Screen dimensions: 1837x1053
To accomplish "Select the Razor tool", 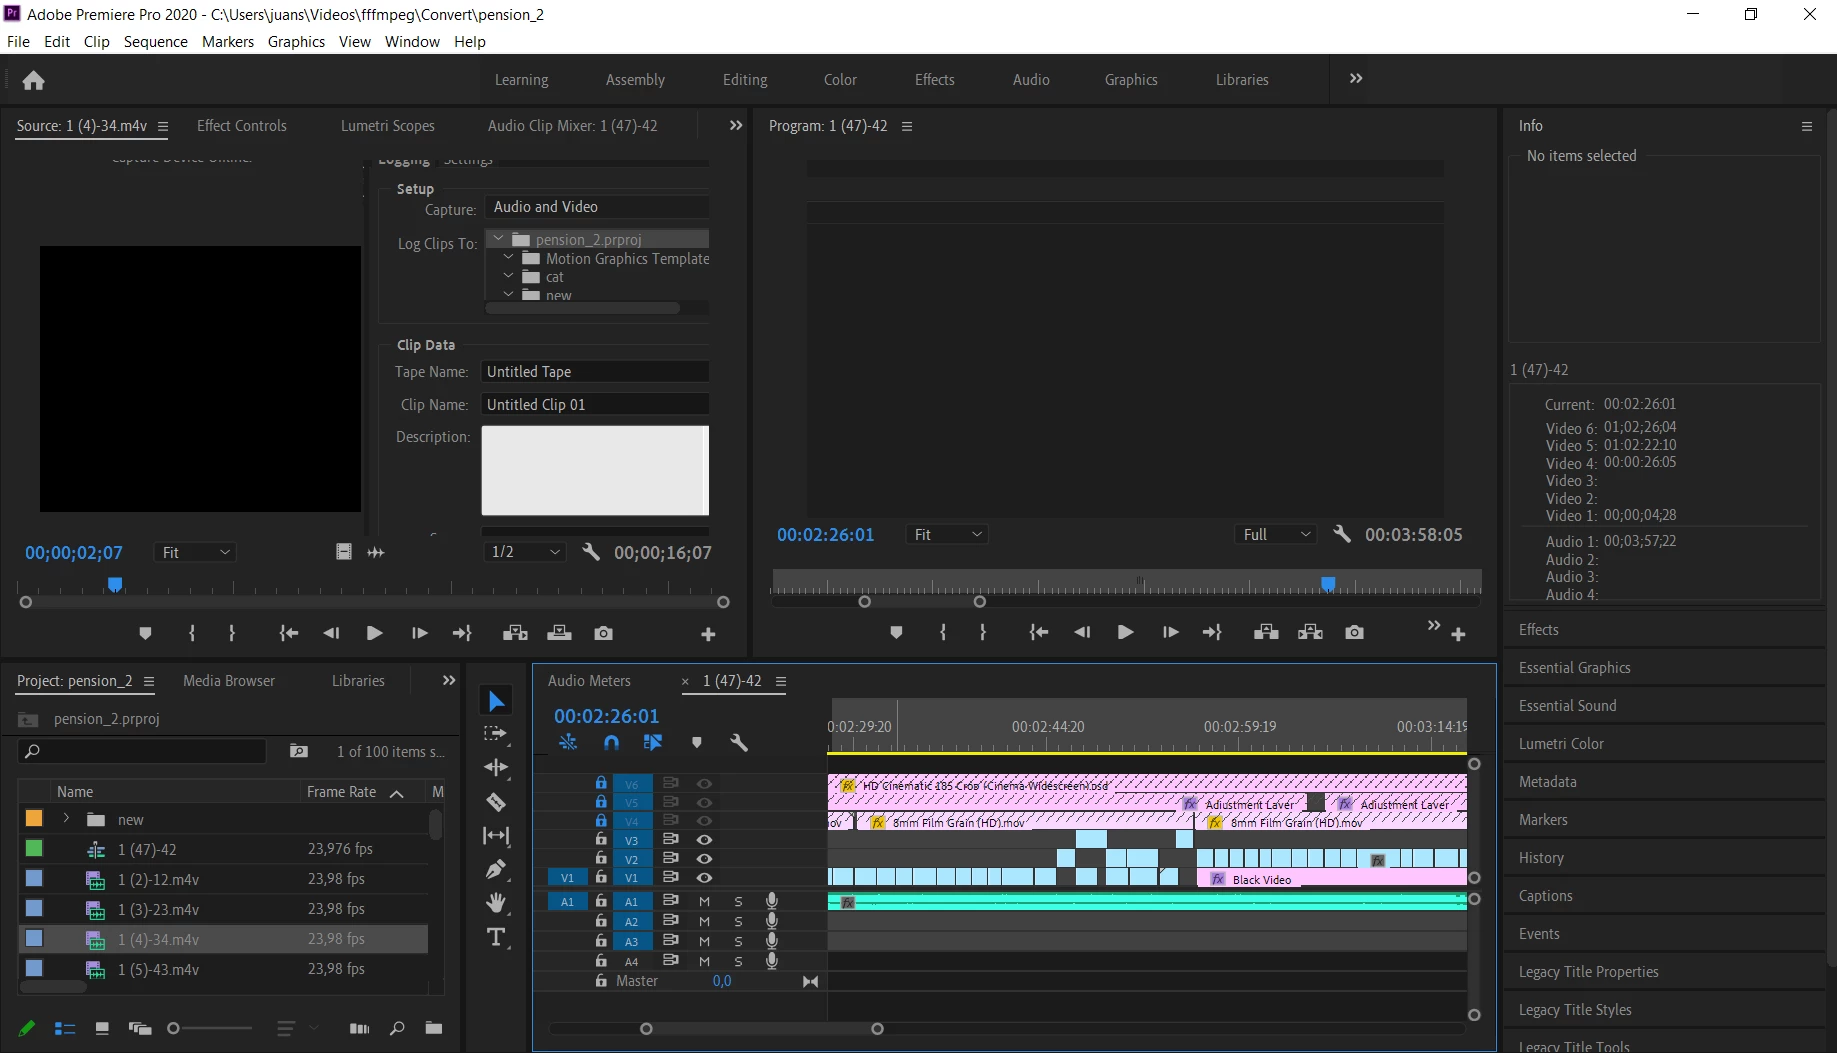I will point(496,802).
